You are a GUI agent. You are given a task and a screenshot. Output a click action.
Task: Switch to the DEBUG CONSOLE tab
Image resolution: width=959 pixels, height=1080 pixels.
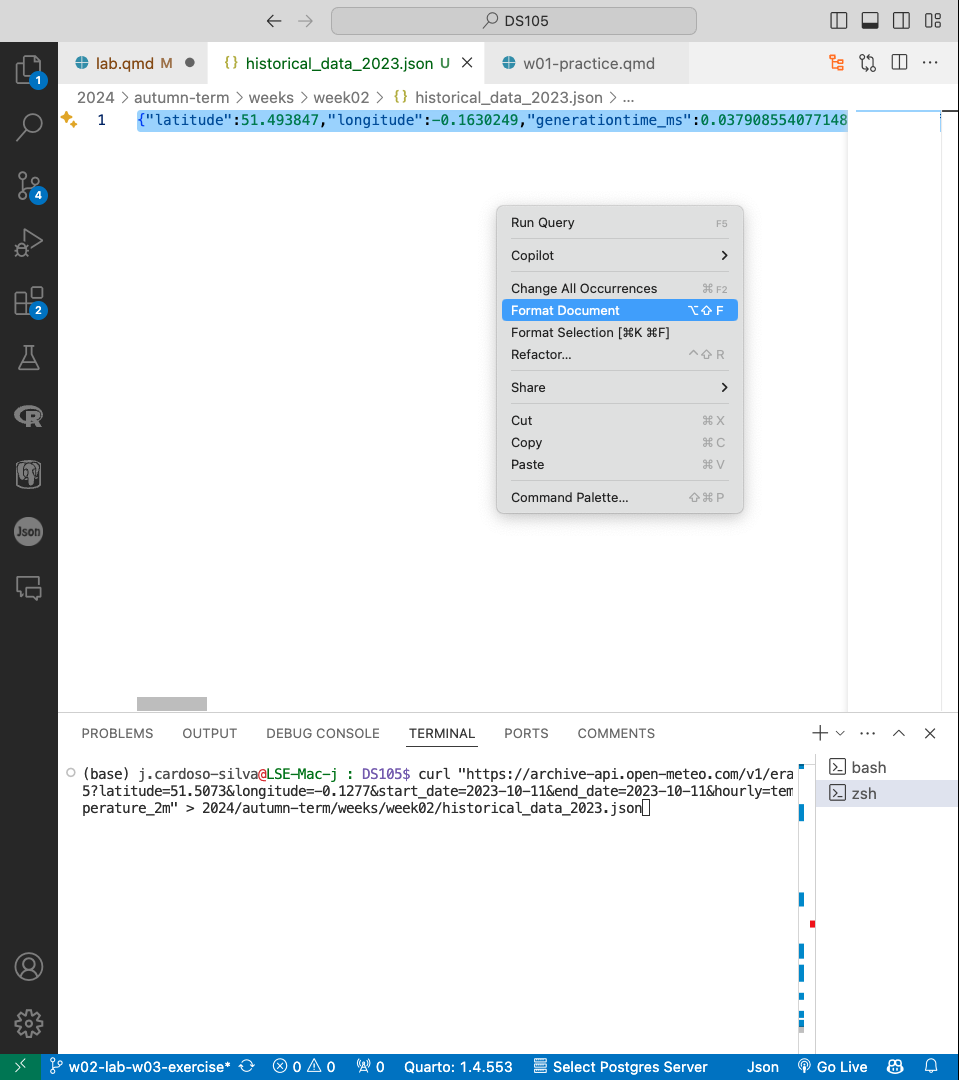click(x=322, y=734)
